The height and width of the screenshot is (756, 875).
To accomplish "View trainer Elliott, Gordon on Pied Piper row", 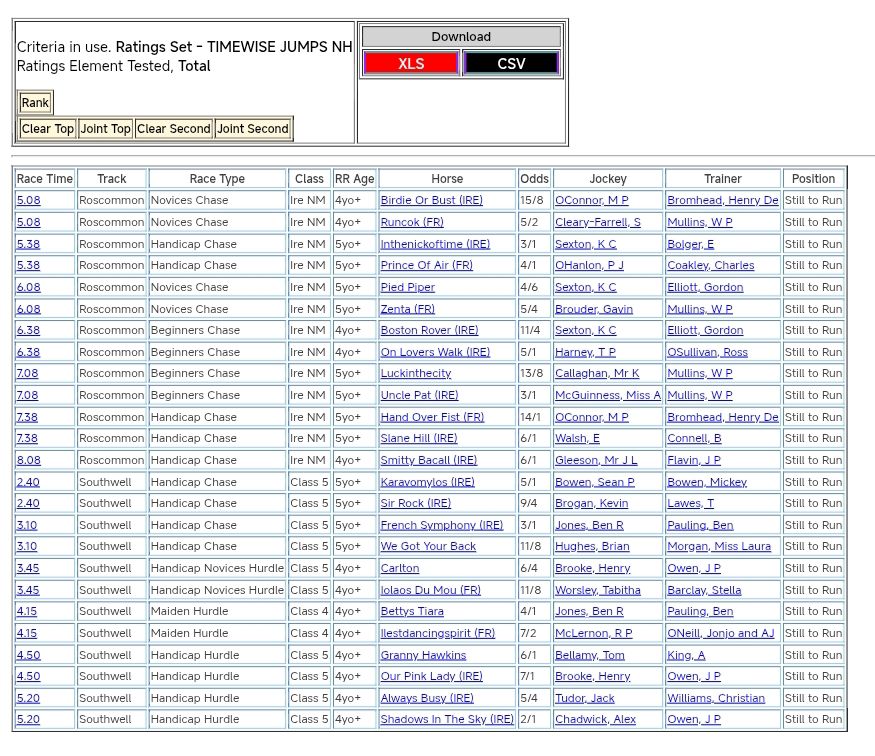I will coord(705,287).
